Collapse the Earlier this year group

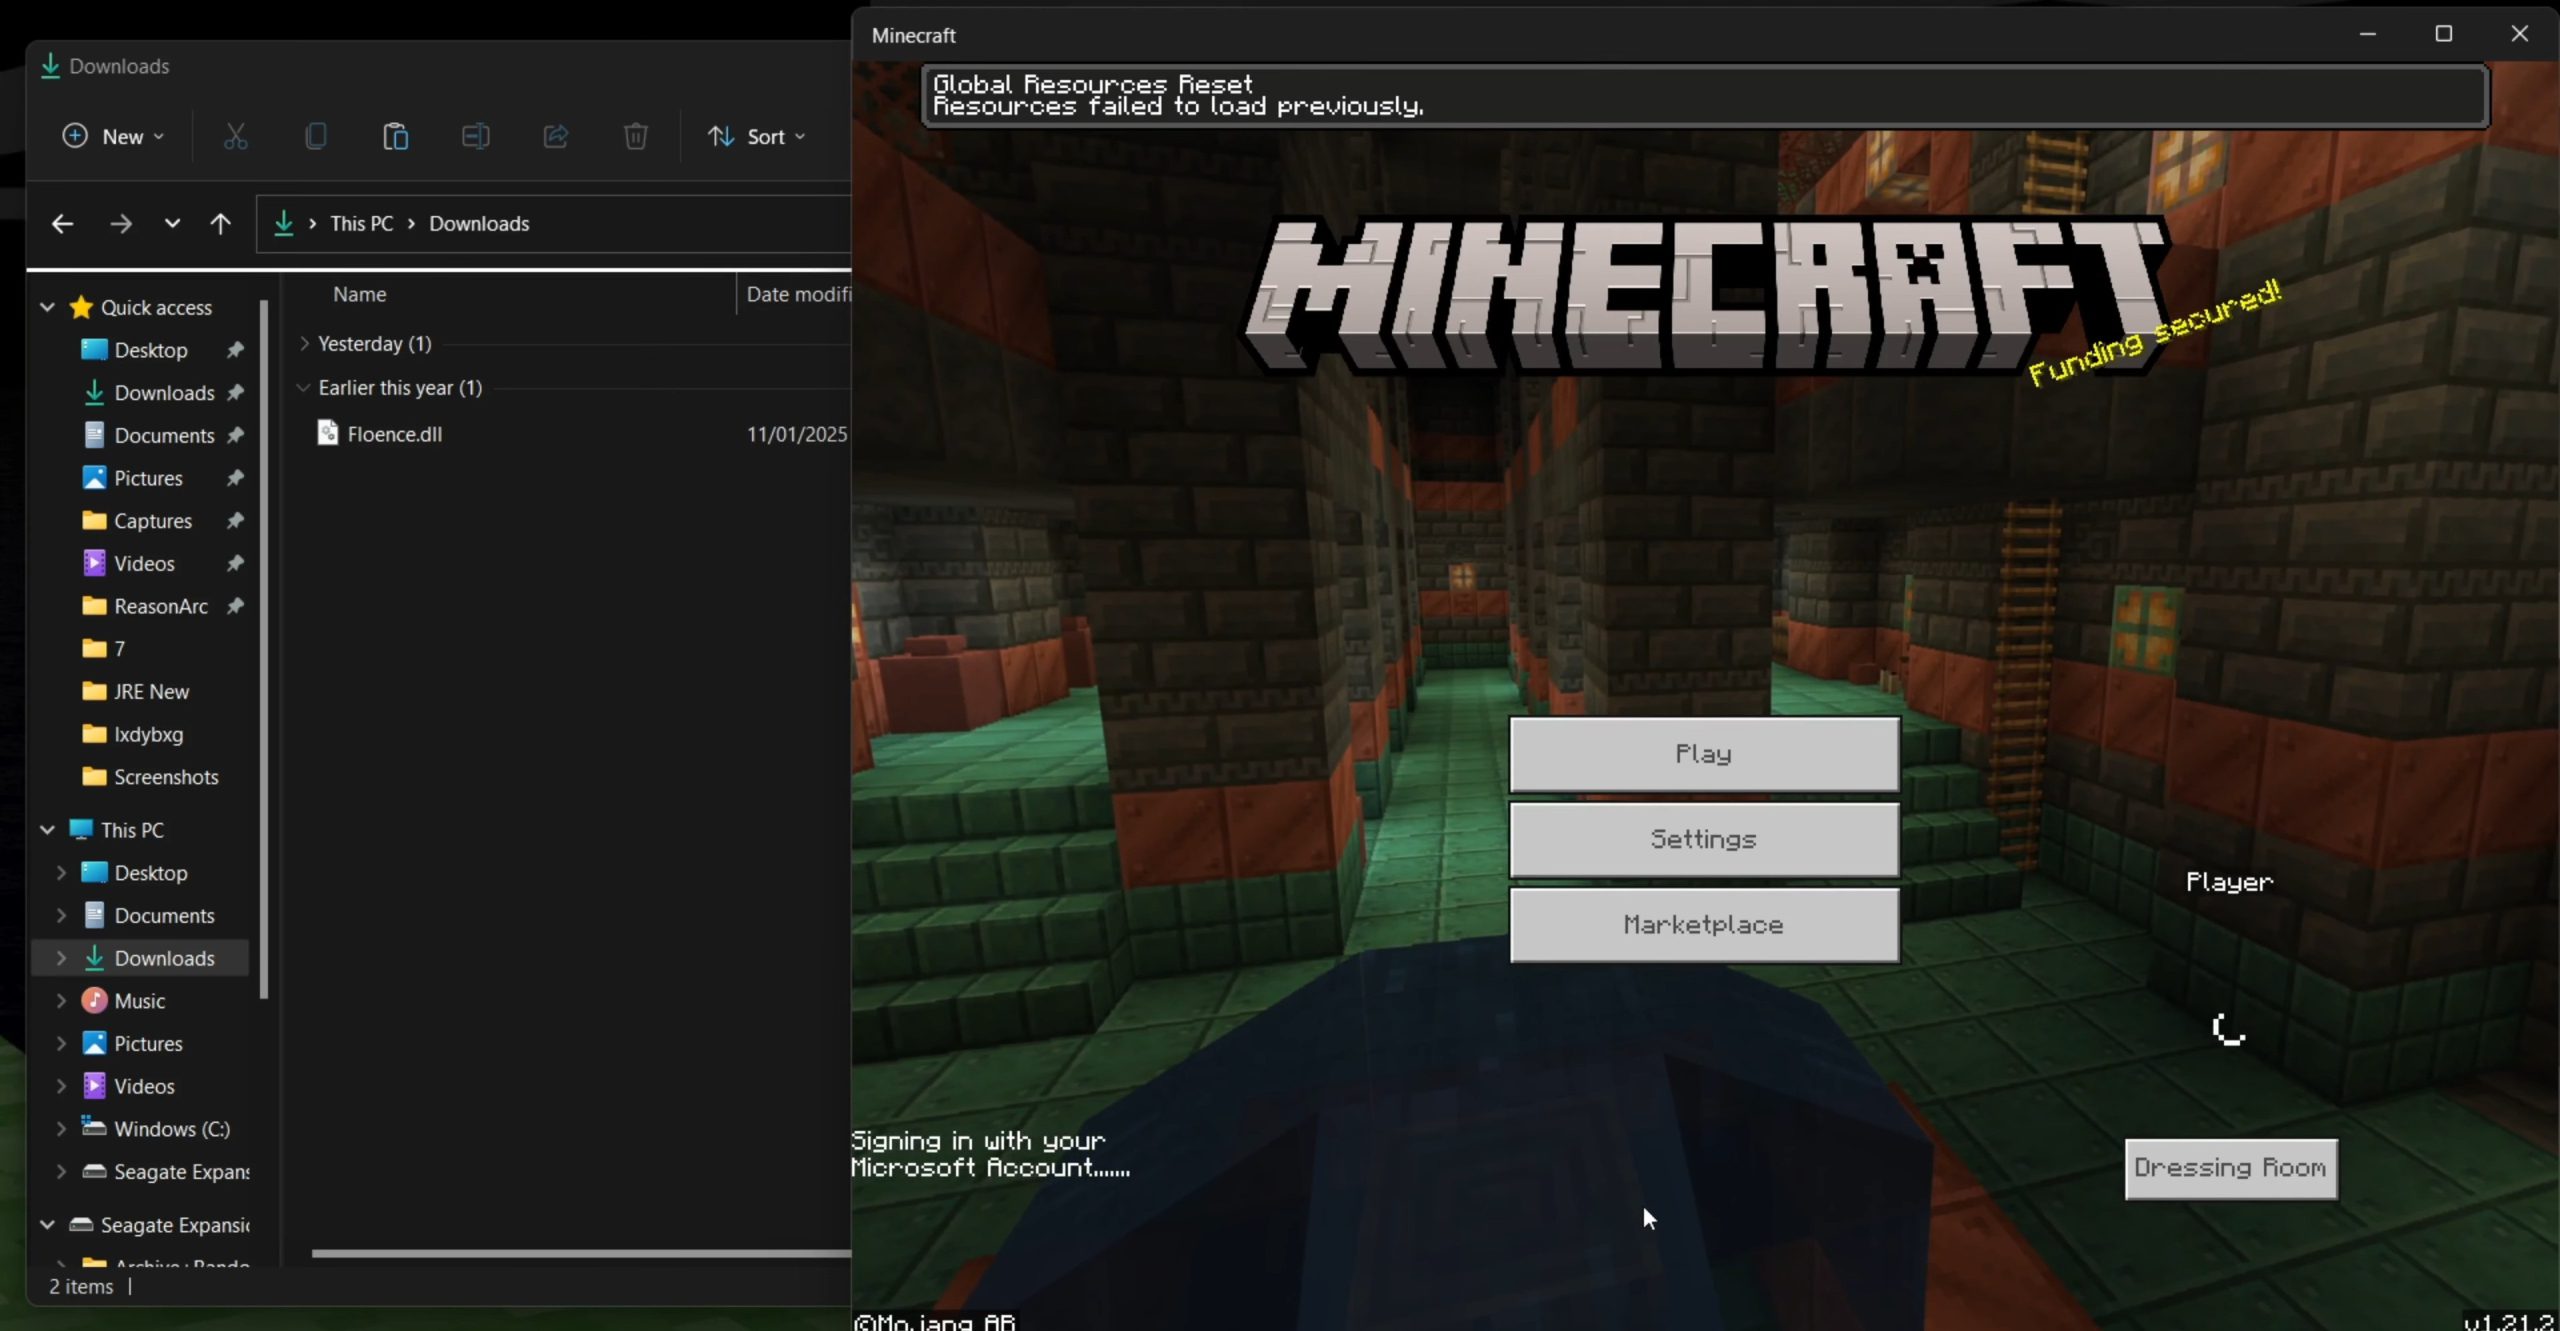[304, 388]
